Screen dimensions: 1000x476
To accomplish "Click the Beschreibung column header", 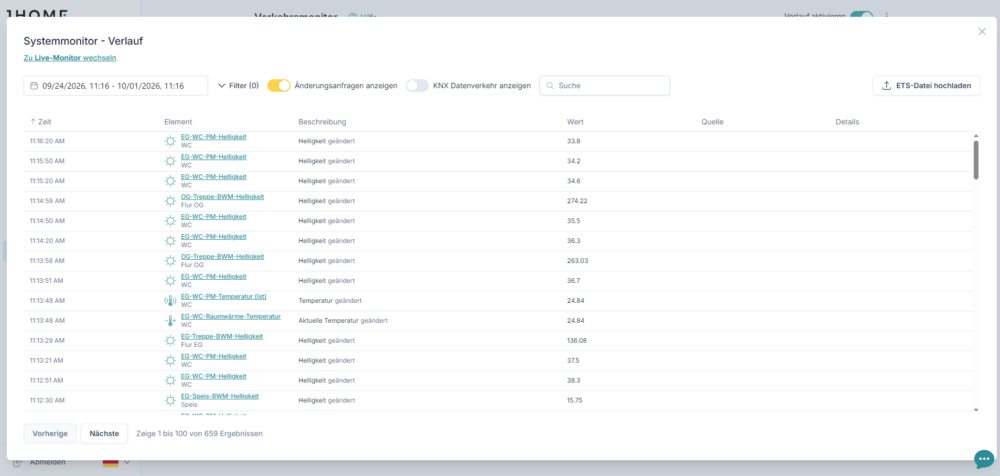I will (322, 121).
